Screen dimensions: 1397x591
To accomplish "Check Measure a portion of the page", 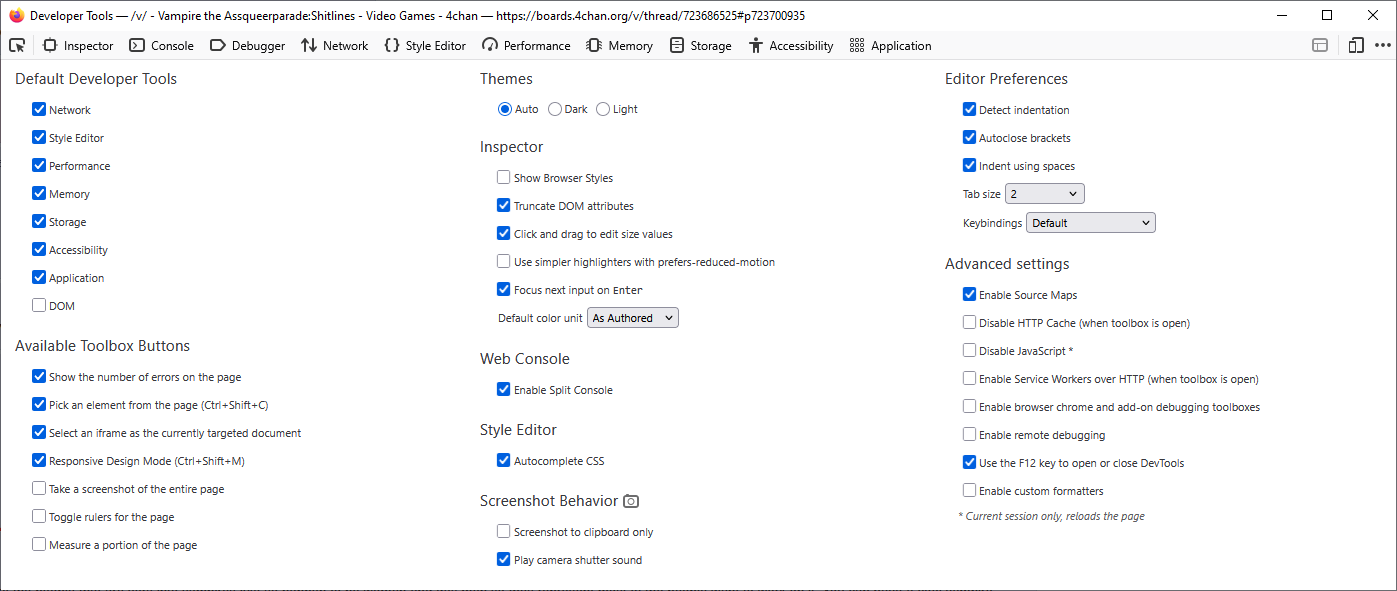I will point(39,545).
